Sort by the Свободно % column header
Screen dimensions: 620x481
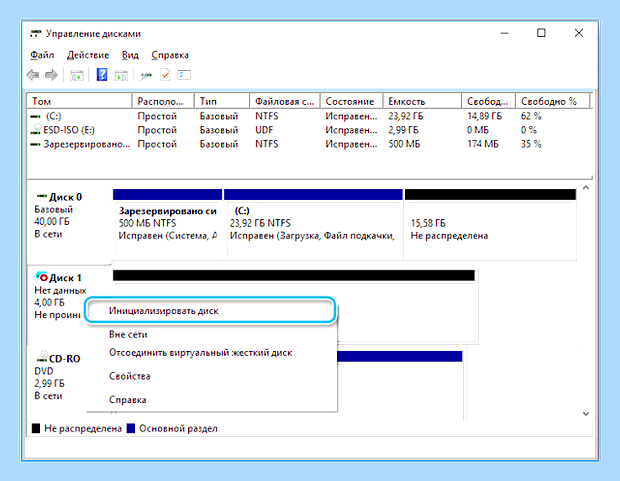click(x=552, y=101)
